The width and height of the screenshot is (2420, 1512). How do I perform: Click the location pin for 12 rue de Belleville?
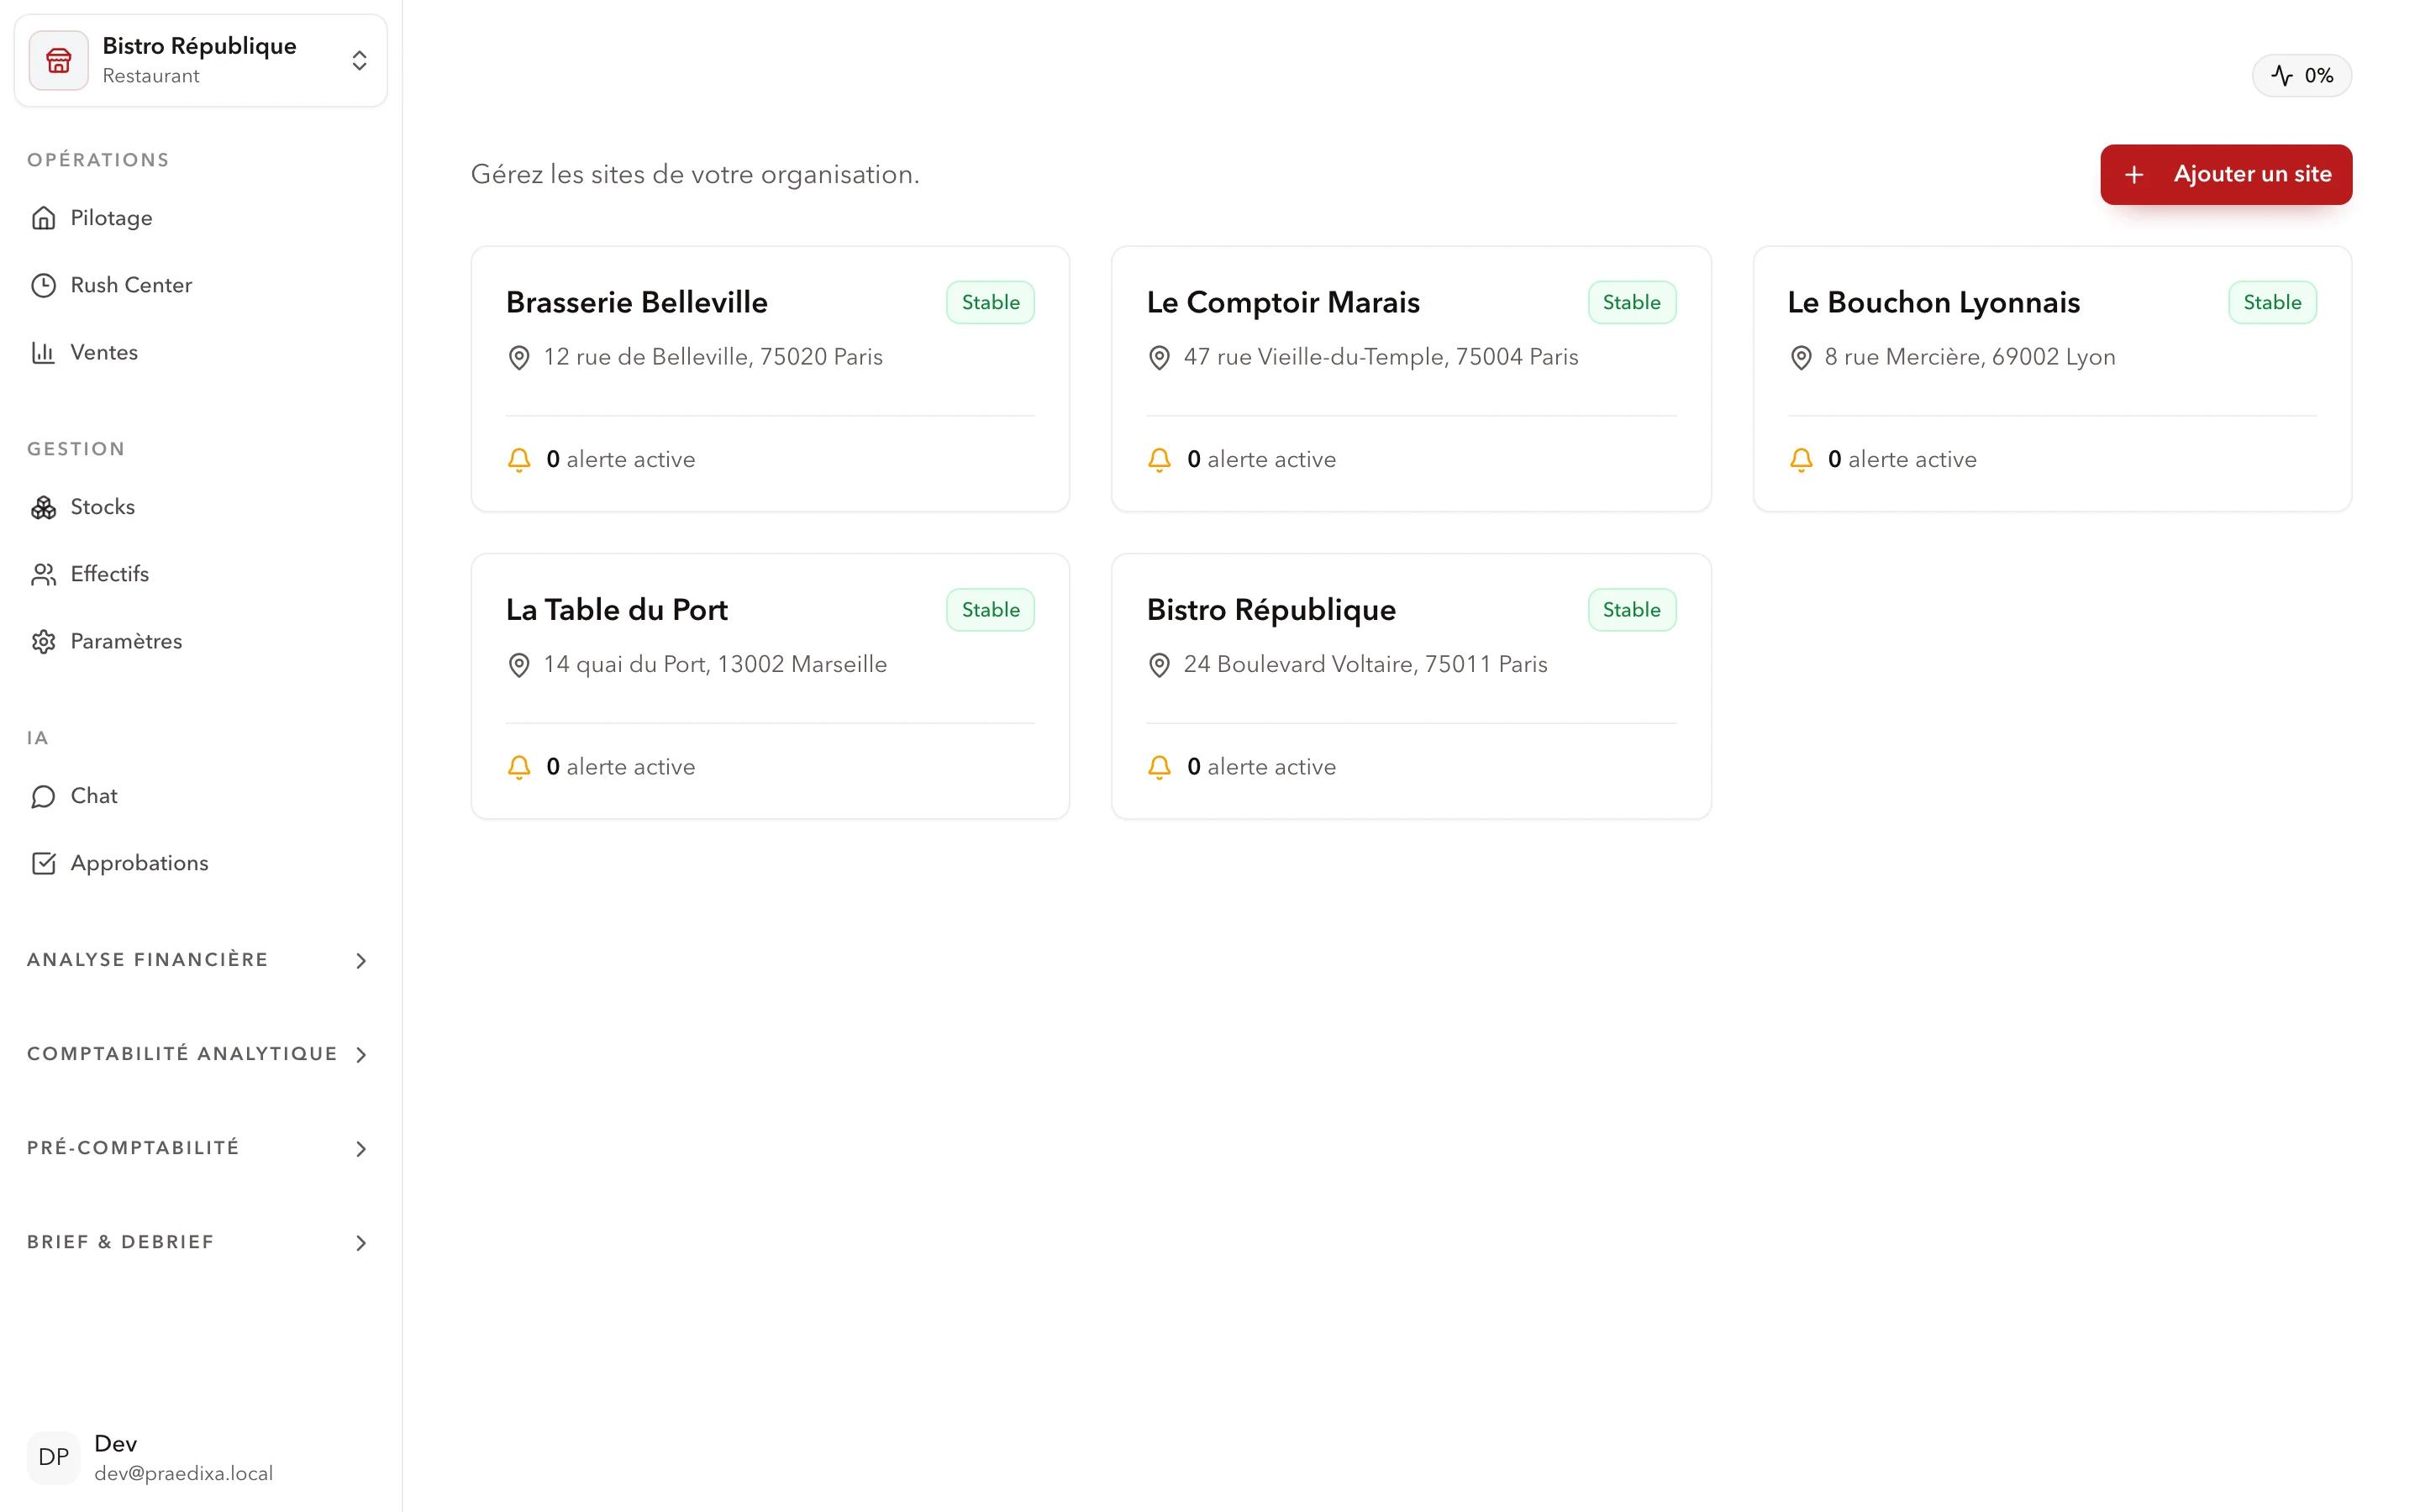coord(519,357)
